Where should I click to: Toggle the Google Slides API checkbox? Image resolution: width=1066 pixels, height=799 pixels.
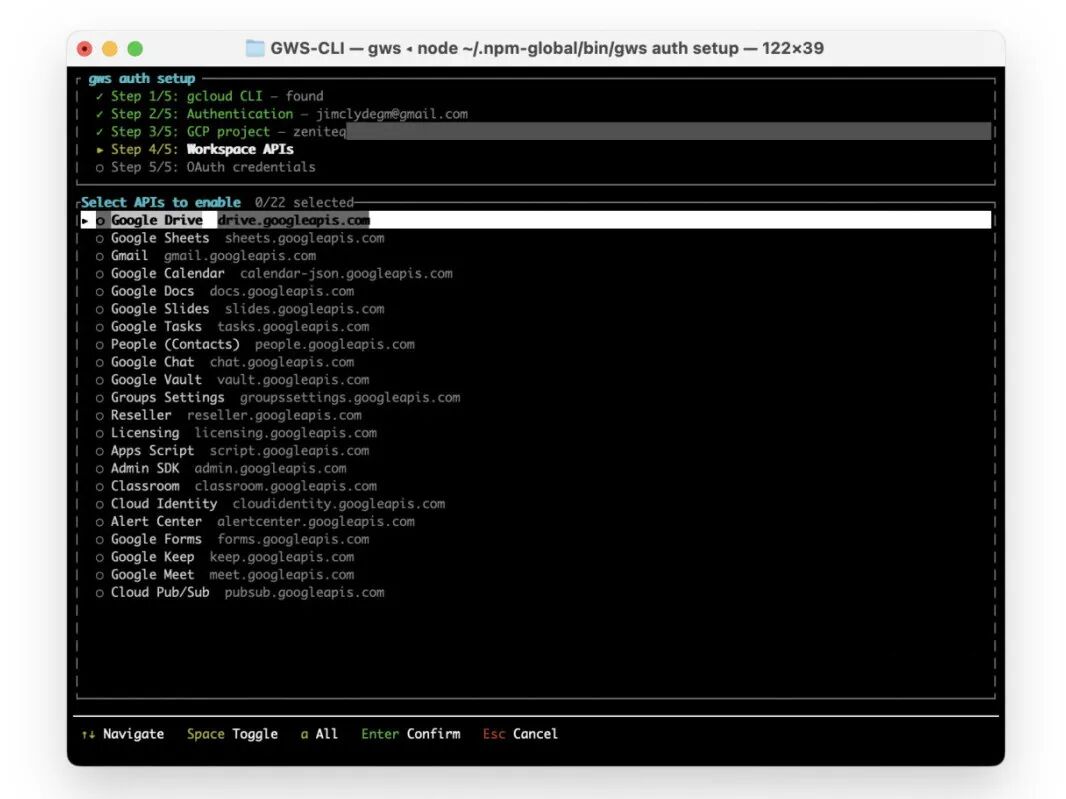click(x=100, y=309)
